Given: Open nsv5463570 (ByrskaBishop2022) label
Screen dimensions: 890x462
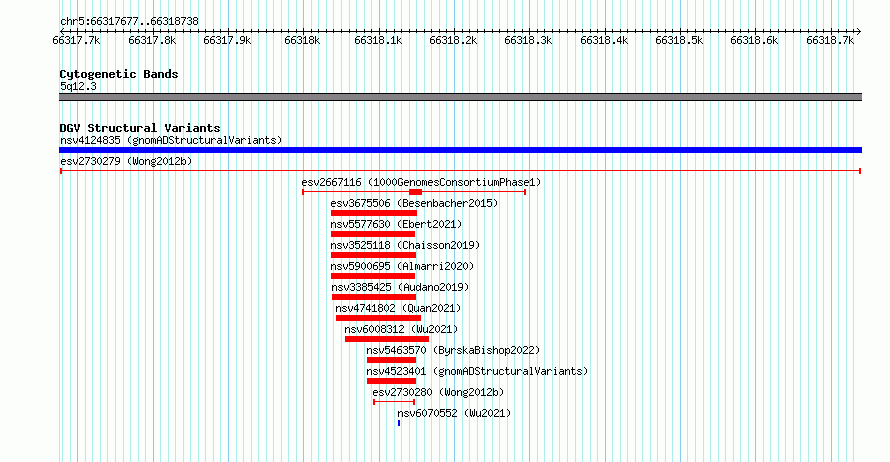Looking at the screenshot, I should click(x=454, y=350).
